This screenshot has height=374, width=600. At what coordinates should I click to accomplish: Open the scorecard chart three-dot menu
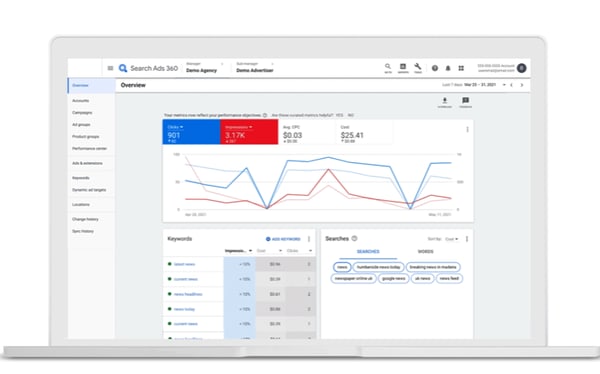(x=467, y=130)
